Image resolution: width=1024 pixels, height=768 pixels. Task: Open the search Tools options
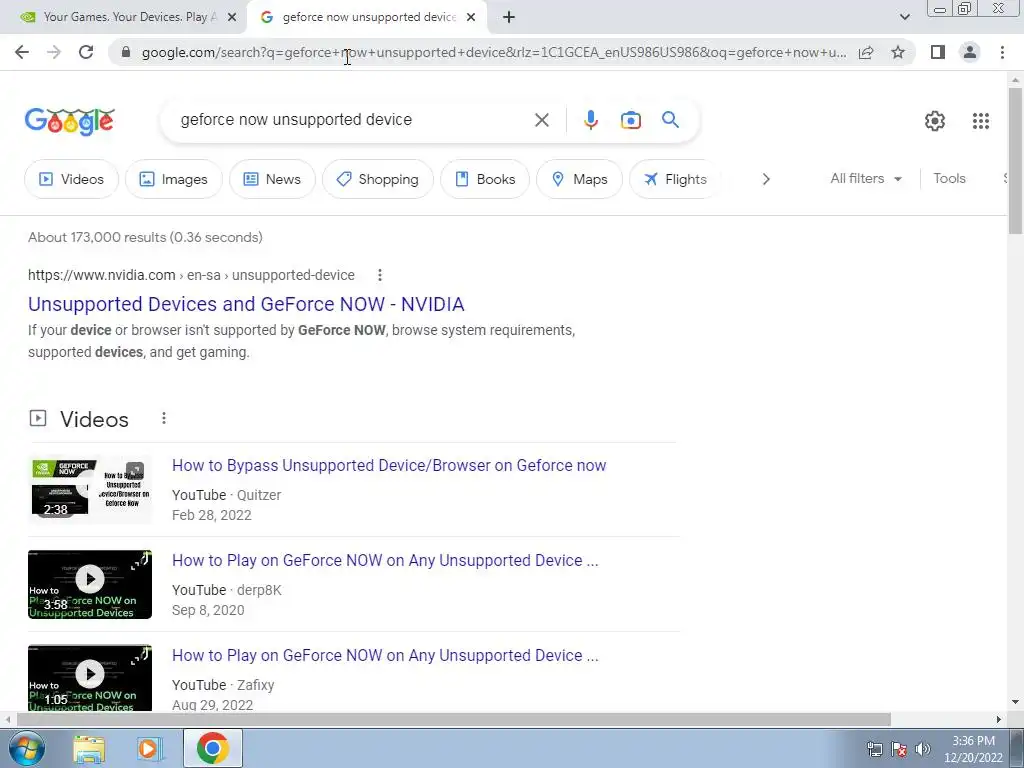(949, 178)
